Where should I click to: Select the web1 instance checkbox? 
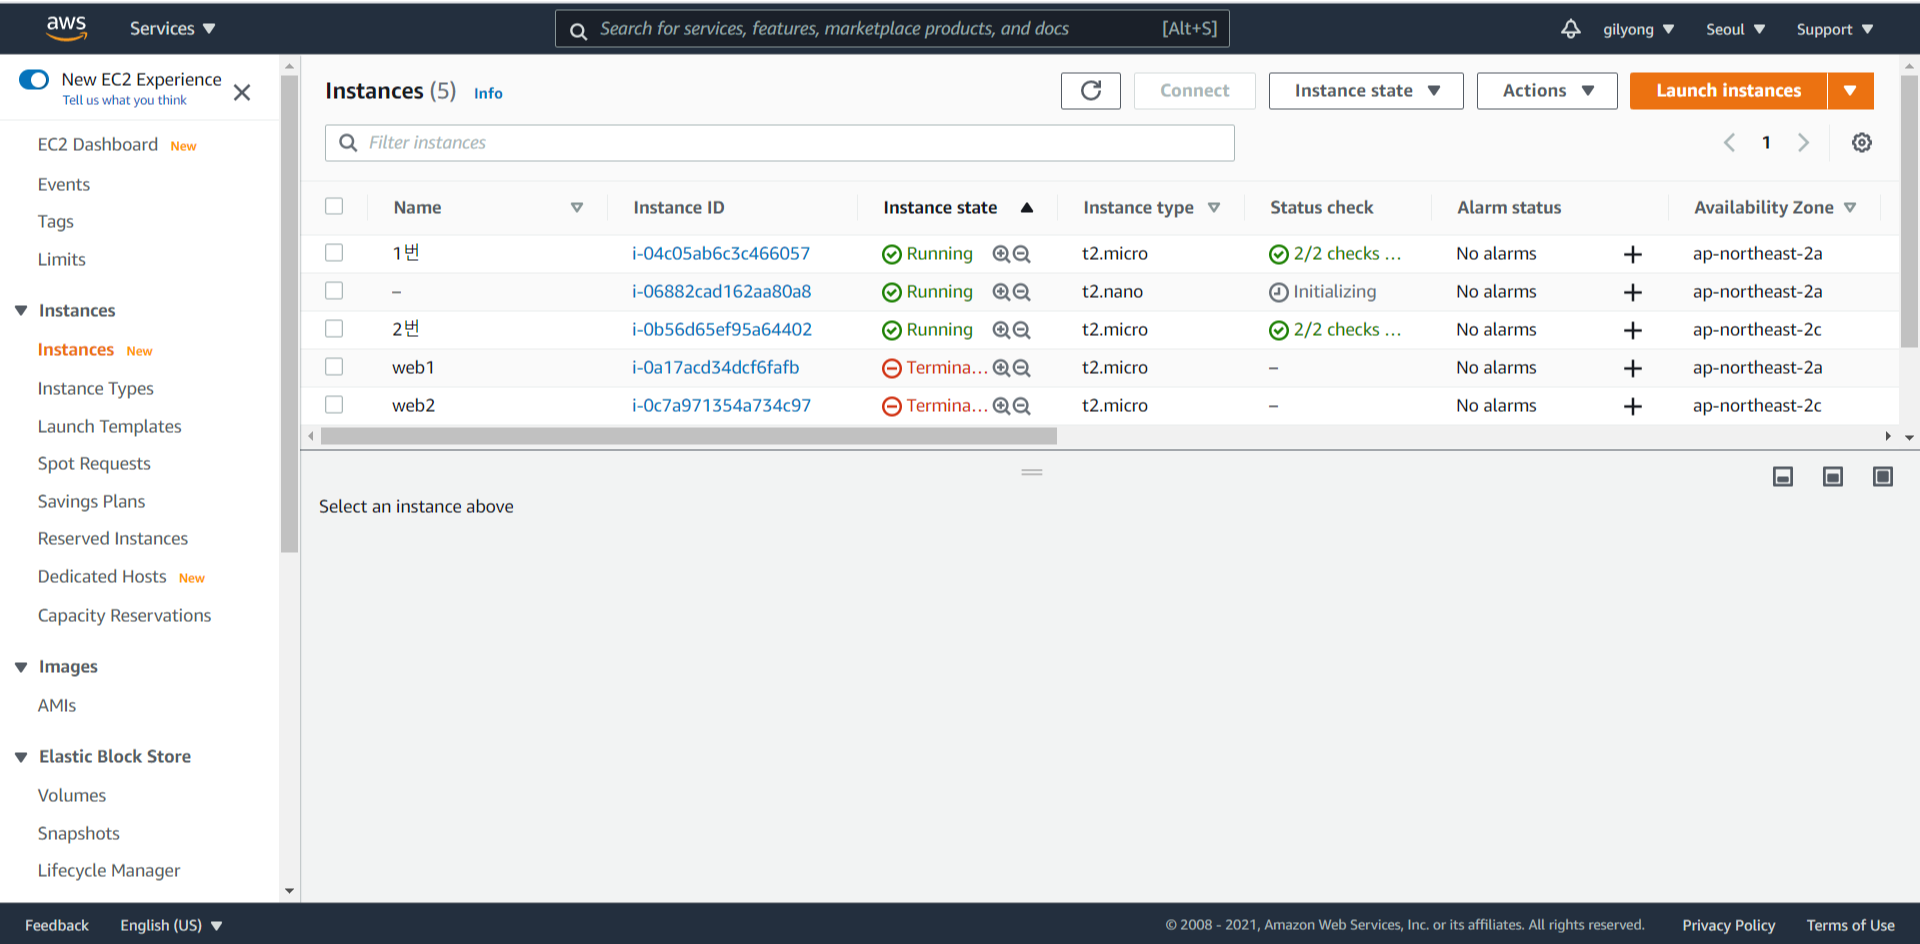pos(334,367)
